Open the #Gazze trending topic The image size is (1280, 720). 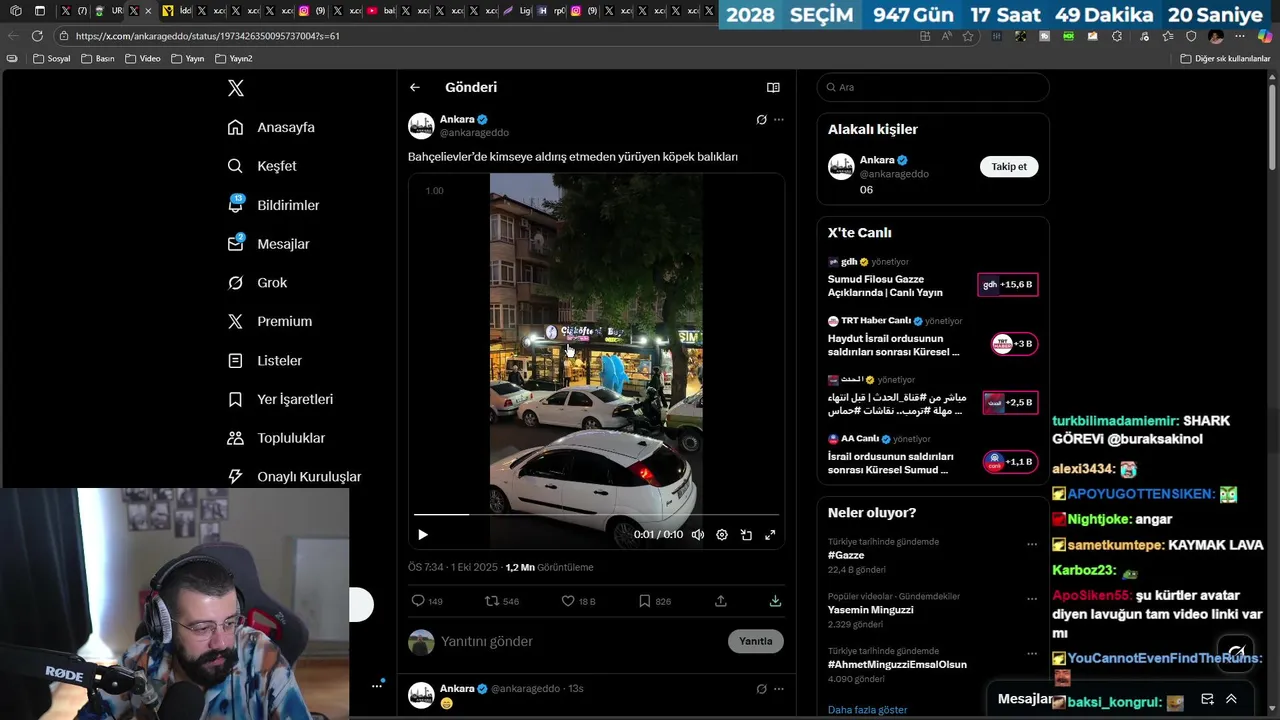pos(846,555)
